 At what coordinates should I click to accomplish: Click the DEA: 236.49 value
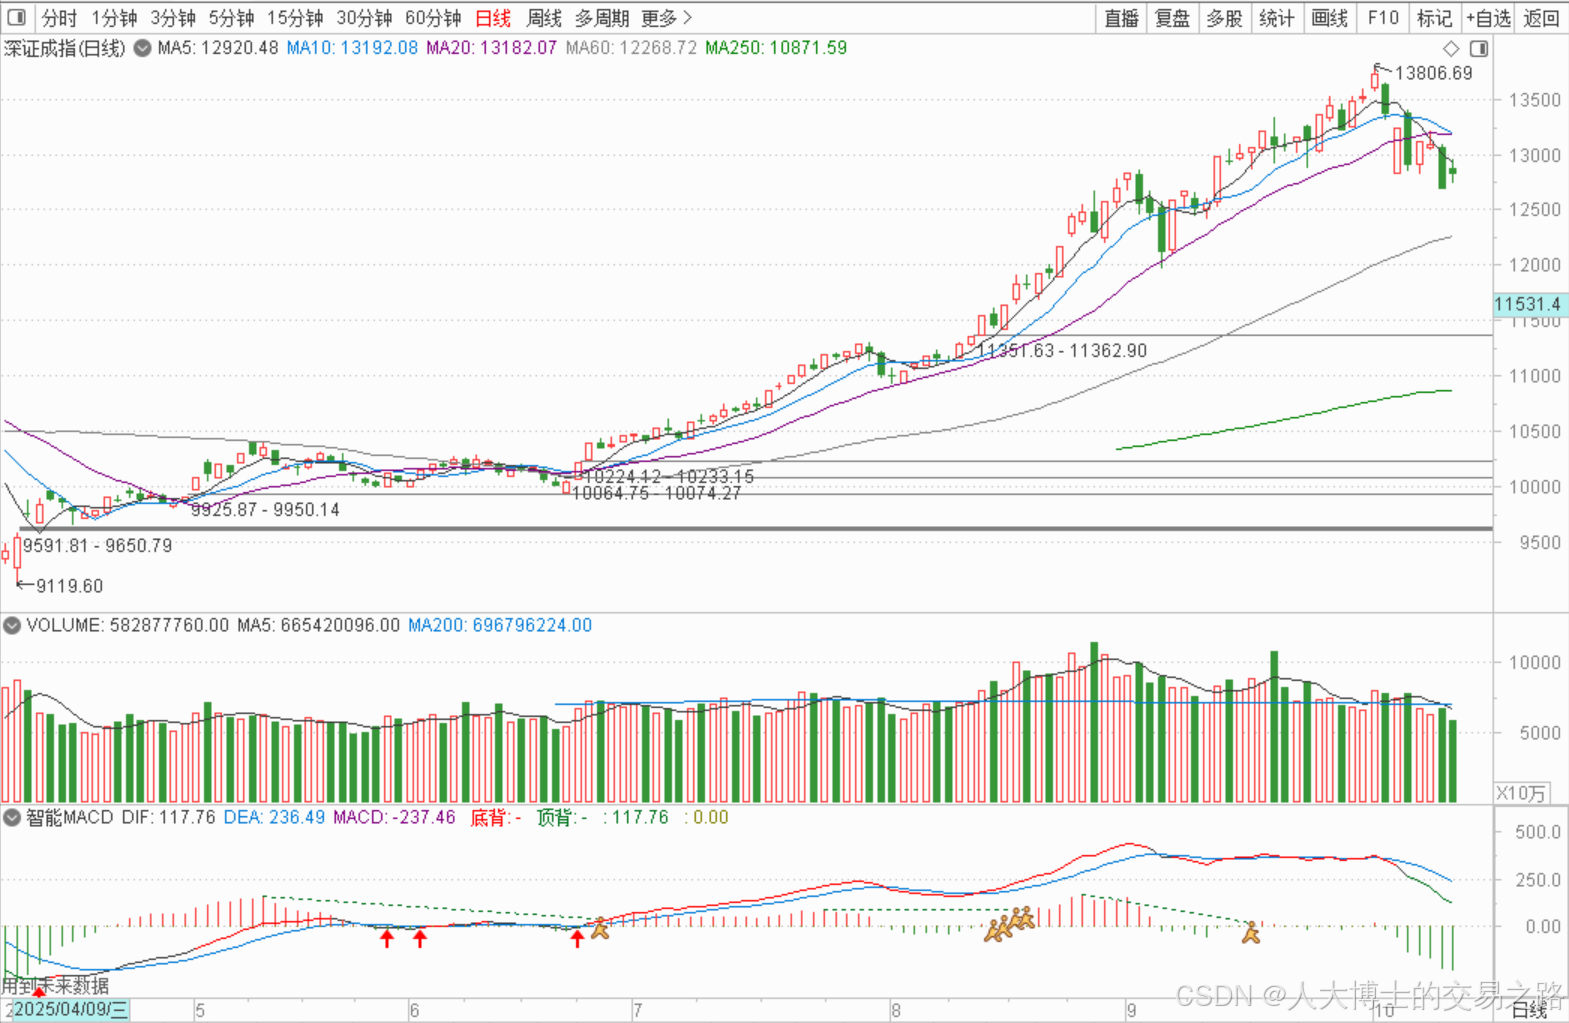(274, 818)
